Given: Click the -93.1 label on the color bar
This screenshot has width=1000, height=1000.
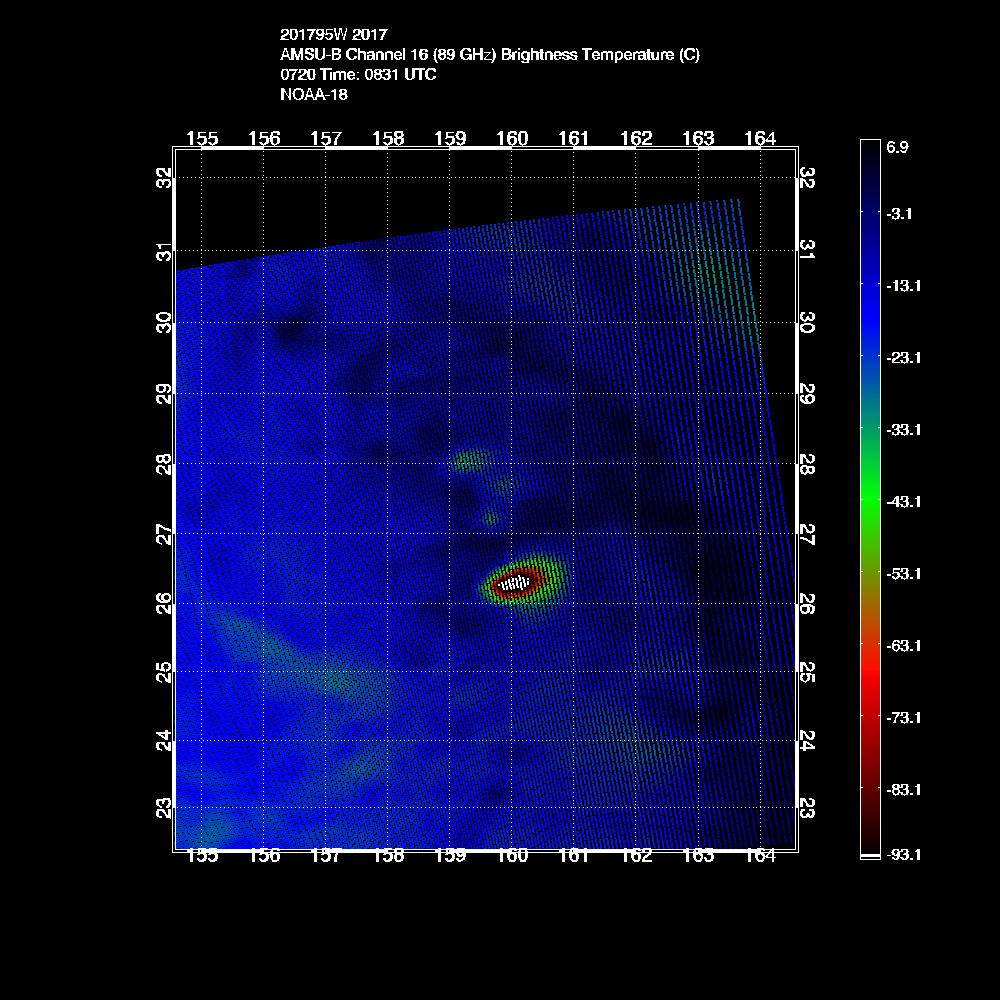Looking at the screenshot, I should (x=902, y=855).
